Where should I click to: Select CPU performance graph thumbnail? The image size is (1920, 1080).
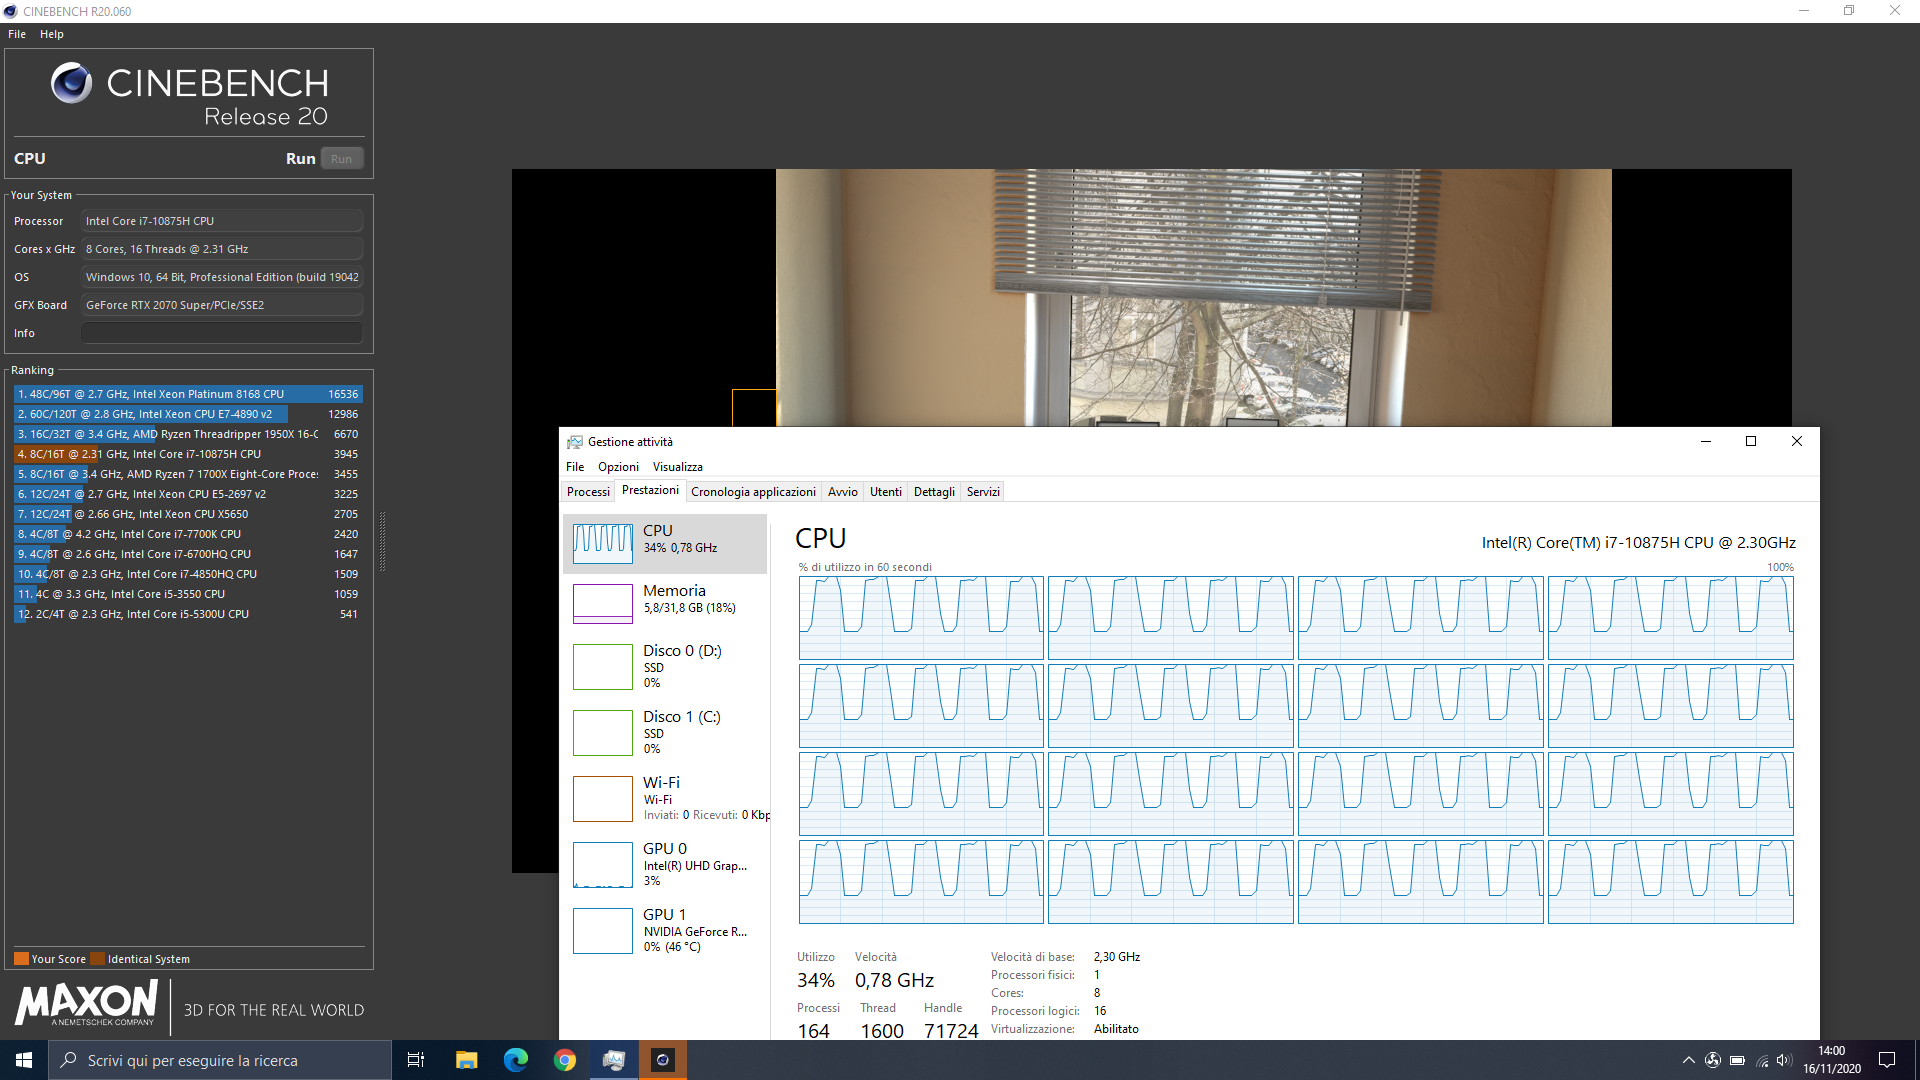[x=602, y=544]
